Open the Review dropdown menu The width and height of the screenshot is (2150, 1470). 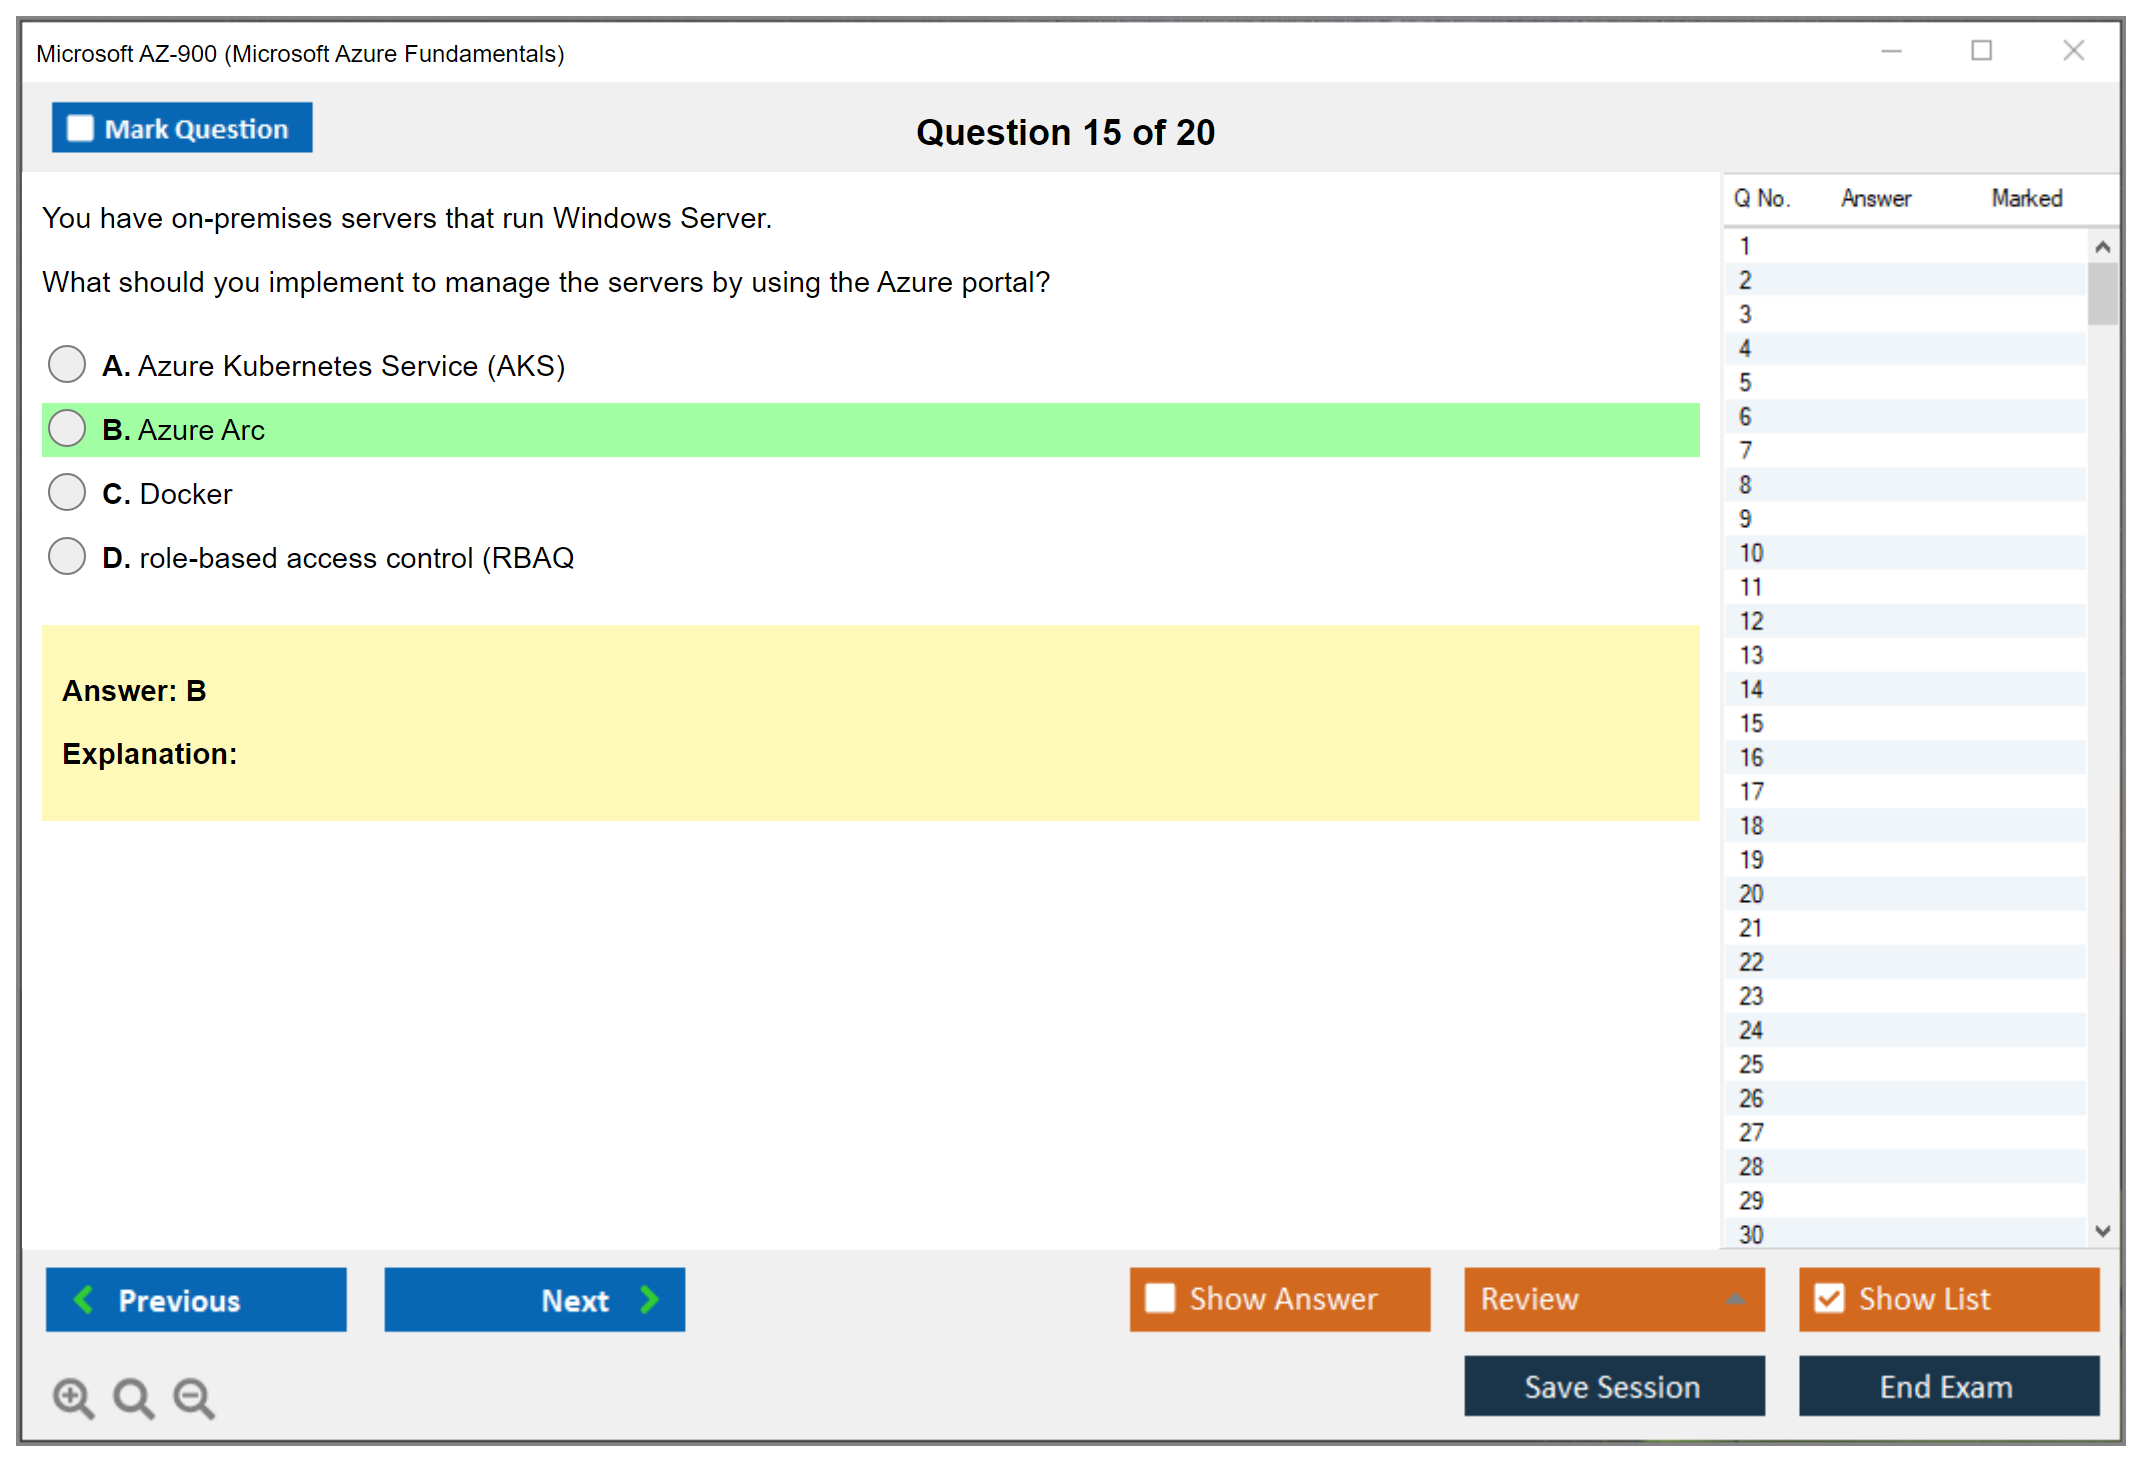click(1734, 1299)
